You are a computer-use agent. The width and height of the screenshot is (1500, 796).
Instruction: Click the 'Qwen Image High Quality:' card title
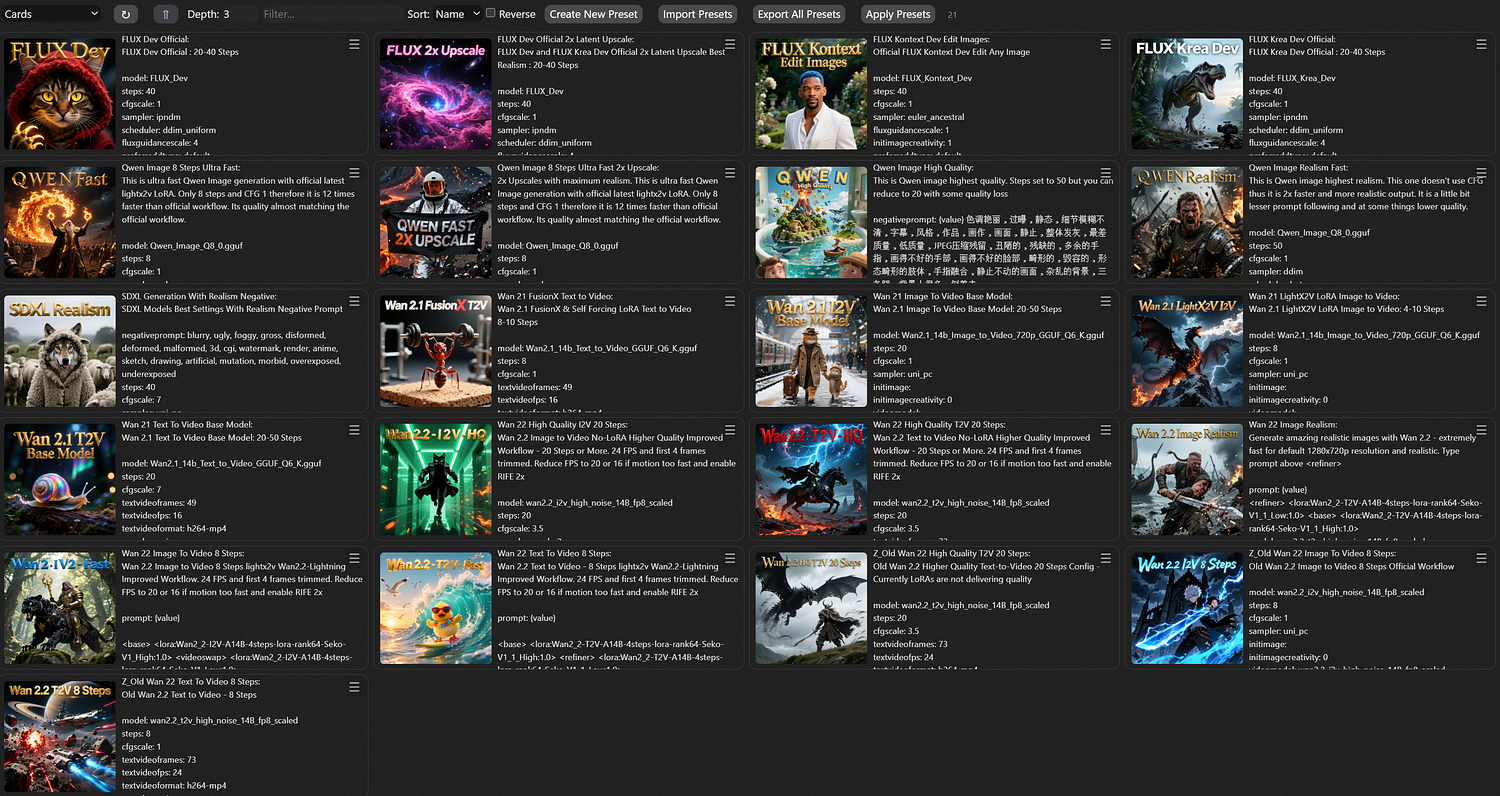923,168
